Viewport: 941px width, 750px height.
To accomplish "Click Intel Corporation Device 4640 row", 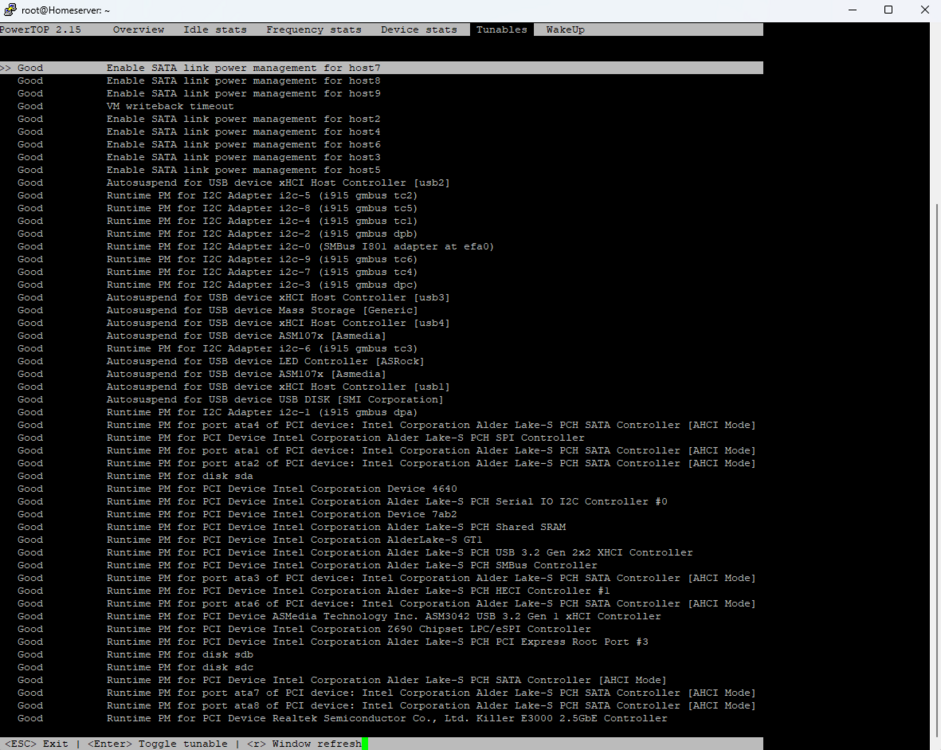I will pos(237,489).
